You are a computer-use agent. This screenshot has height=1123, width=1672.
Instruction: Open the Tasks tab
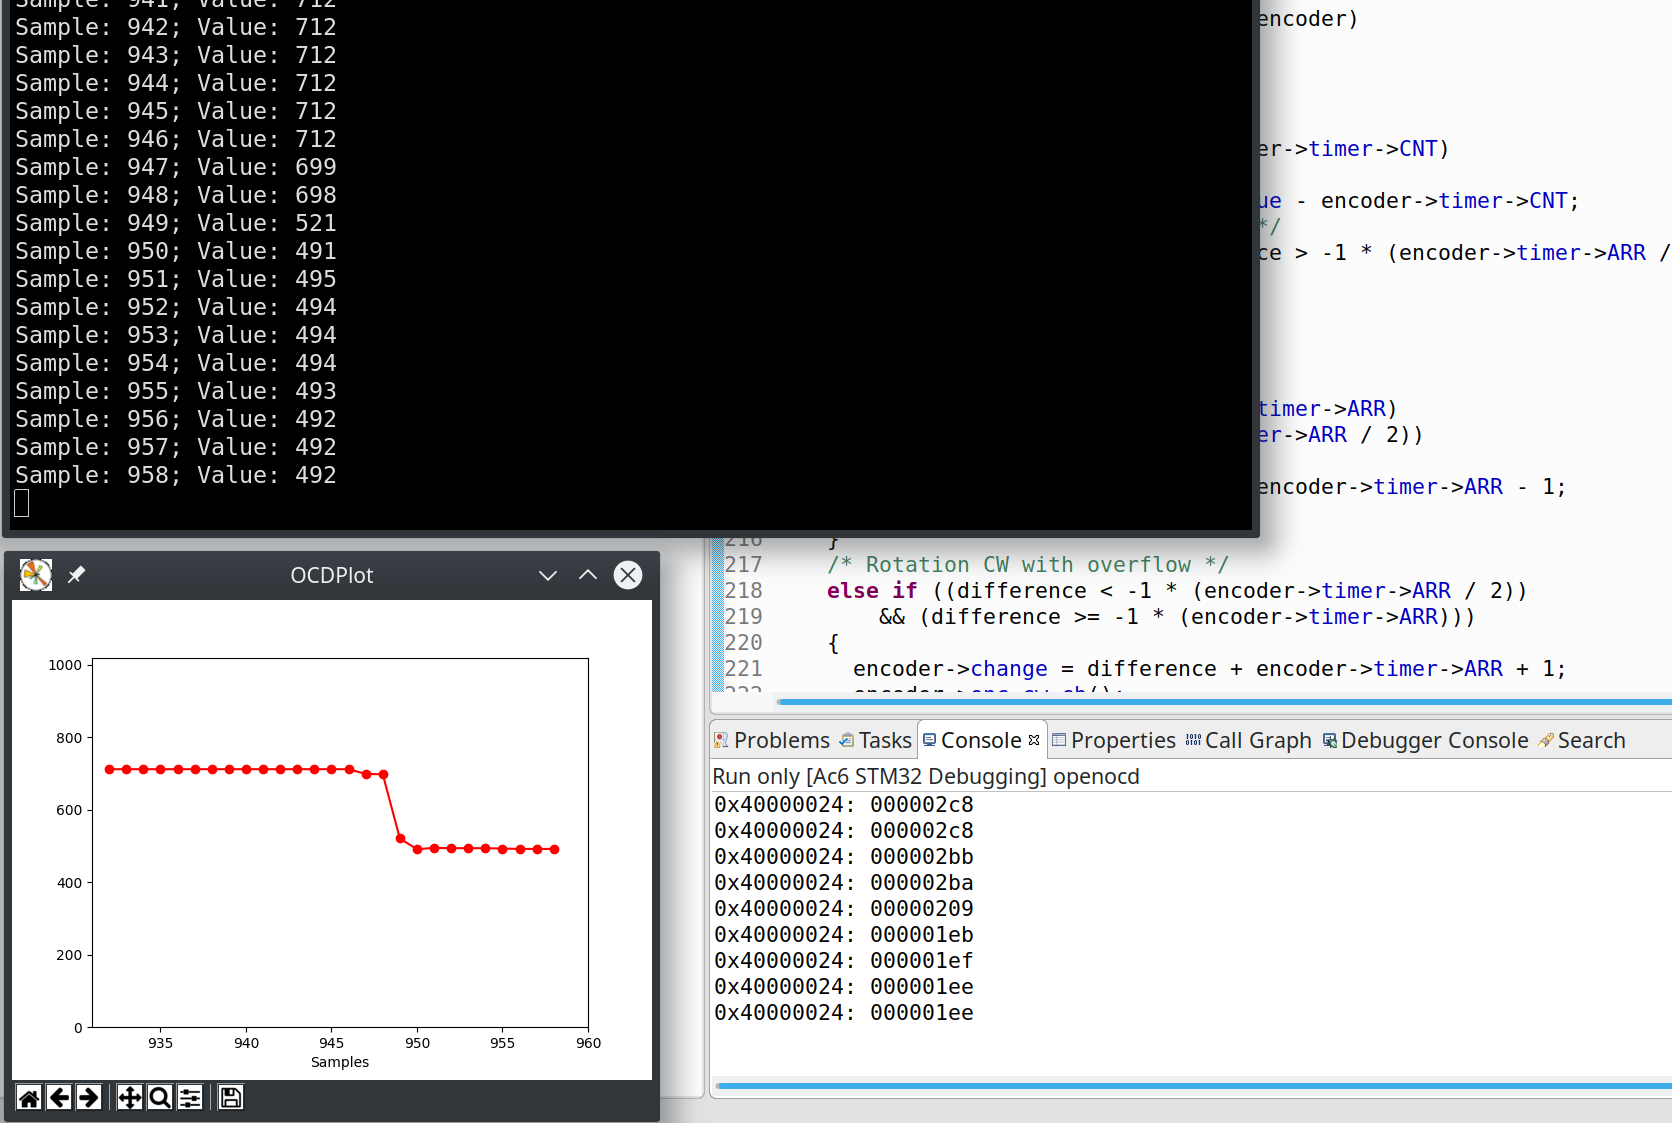tap(876, 741)
